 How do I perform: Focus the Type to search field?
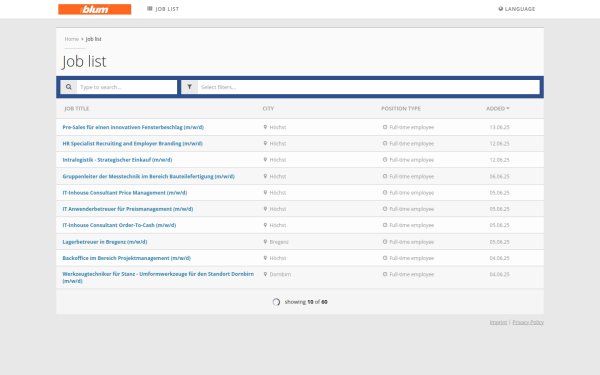[127, 87]
